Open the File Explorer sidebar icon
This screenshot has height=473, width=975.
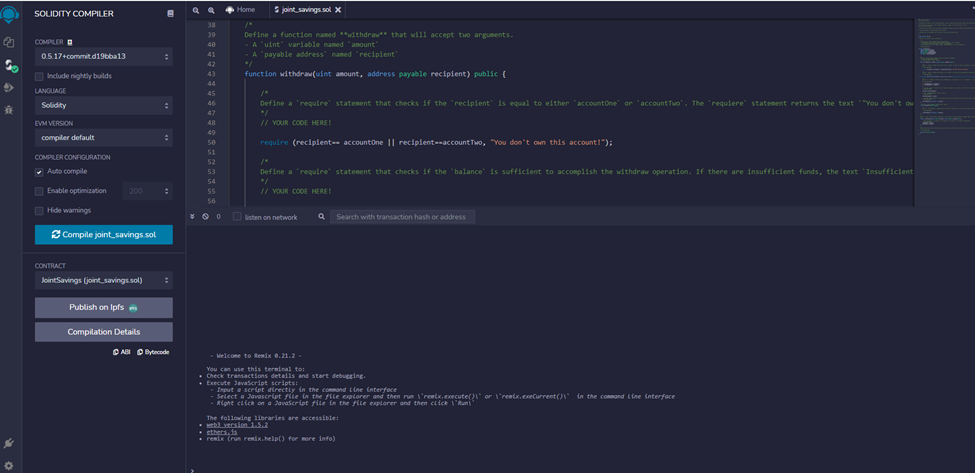[9, 42]
